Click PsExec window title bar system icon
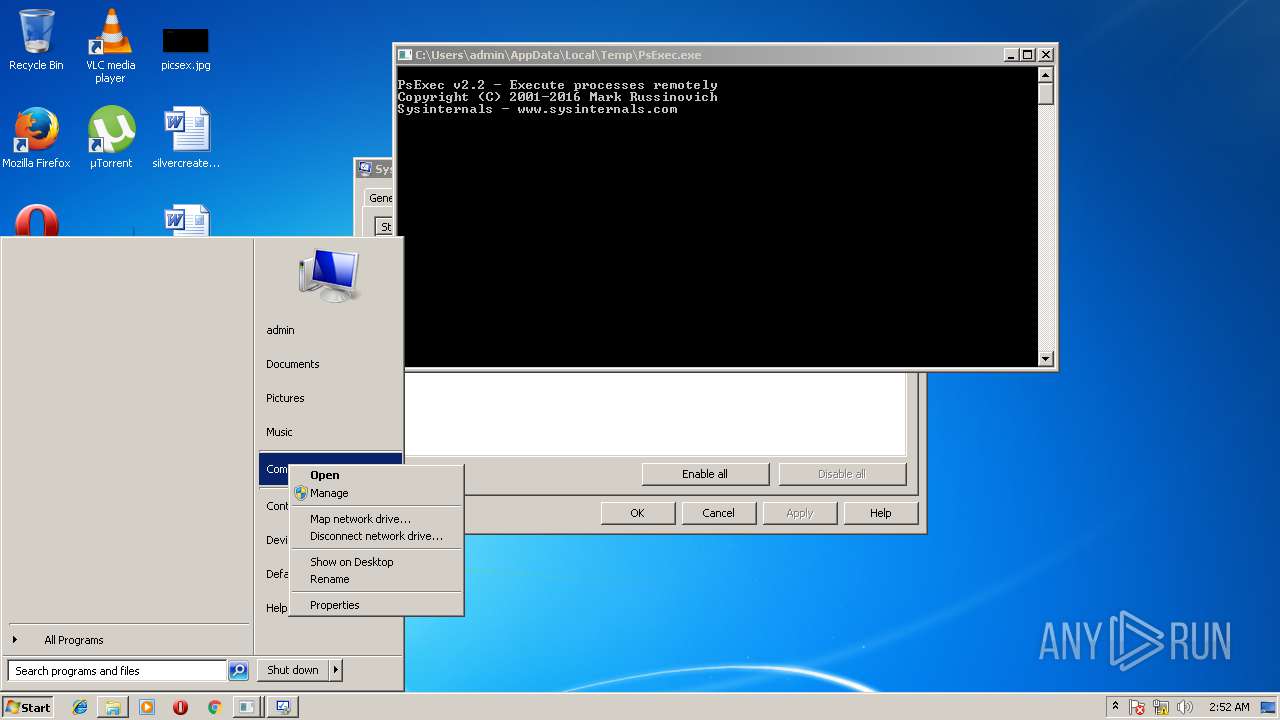This screenshot has height=720, width=1280. [x=405, y=55]
